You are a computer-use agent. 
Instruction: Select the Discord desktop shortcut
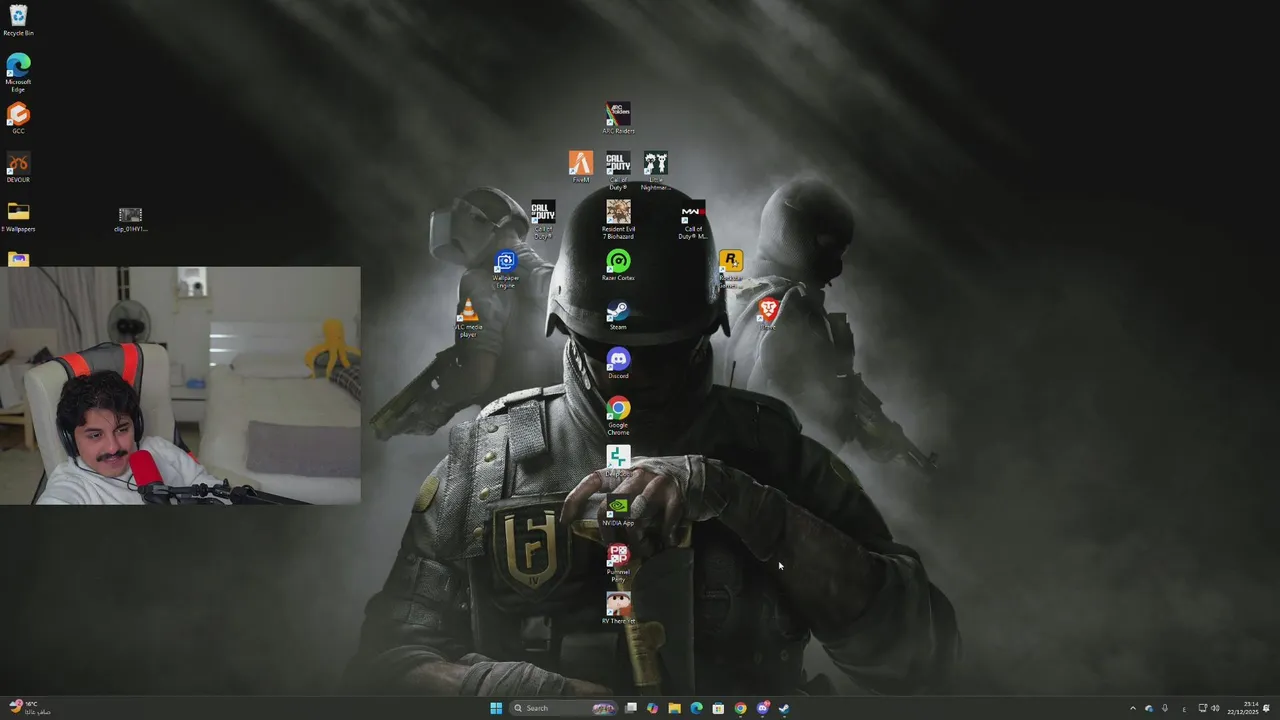tap(618, 363)
